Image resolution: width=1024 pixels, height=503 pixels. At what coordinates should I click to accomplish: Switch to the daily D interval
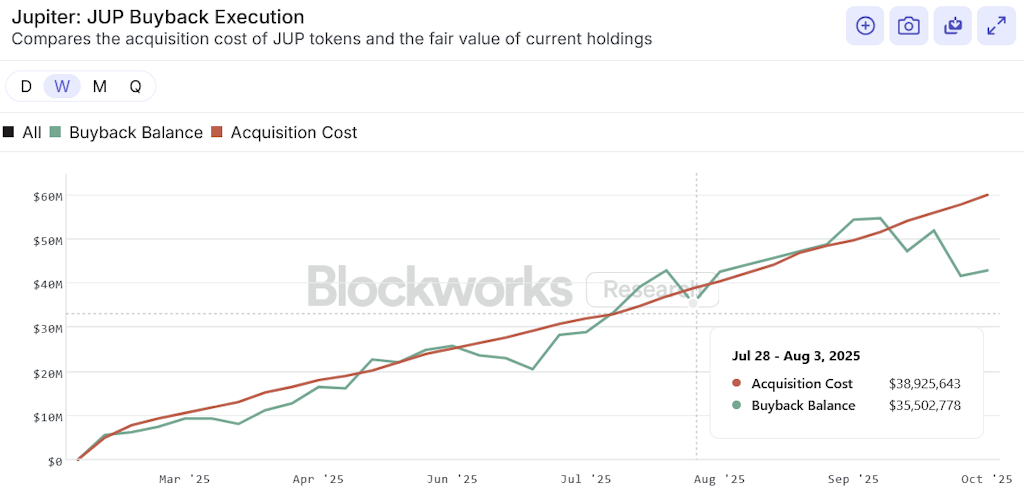click(x=26, y=86)
